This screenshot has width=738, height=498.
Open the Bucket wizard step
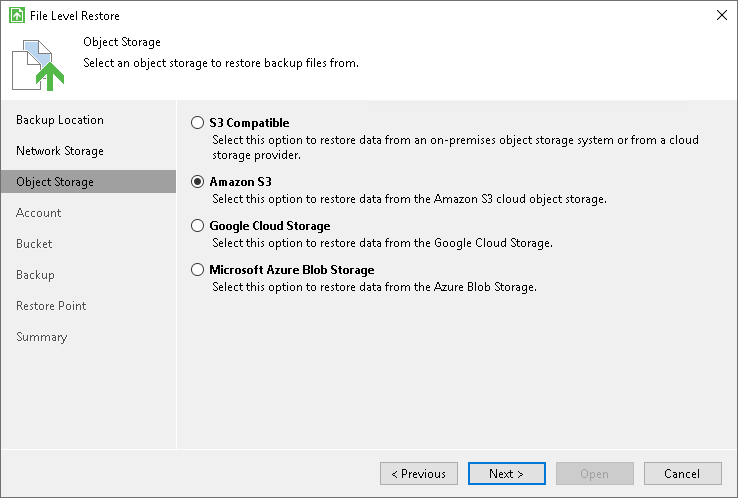(x=34, y=244)
